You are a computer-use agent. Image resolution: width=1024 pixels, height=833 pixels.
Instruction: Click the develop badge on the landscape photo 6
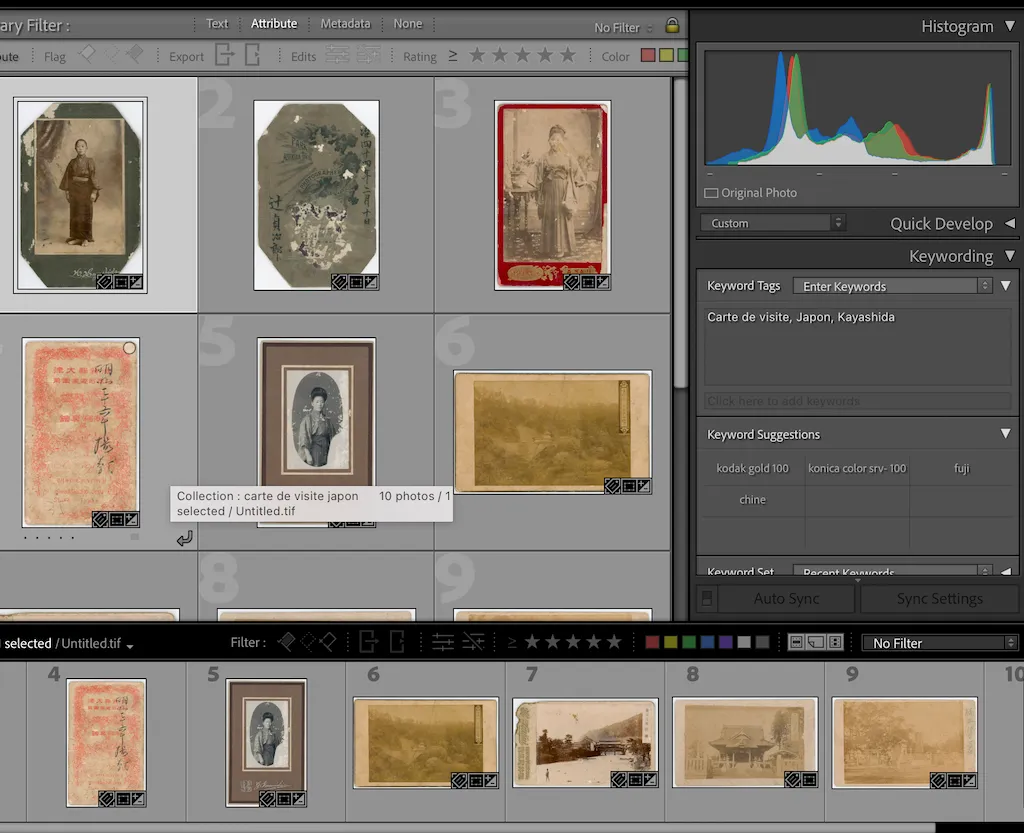[644, 486]
